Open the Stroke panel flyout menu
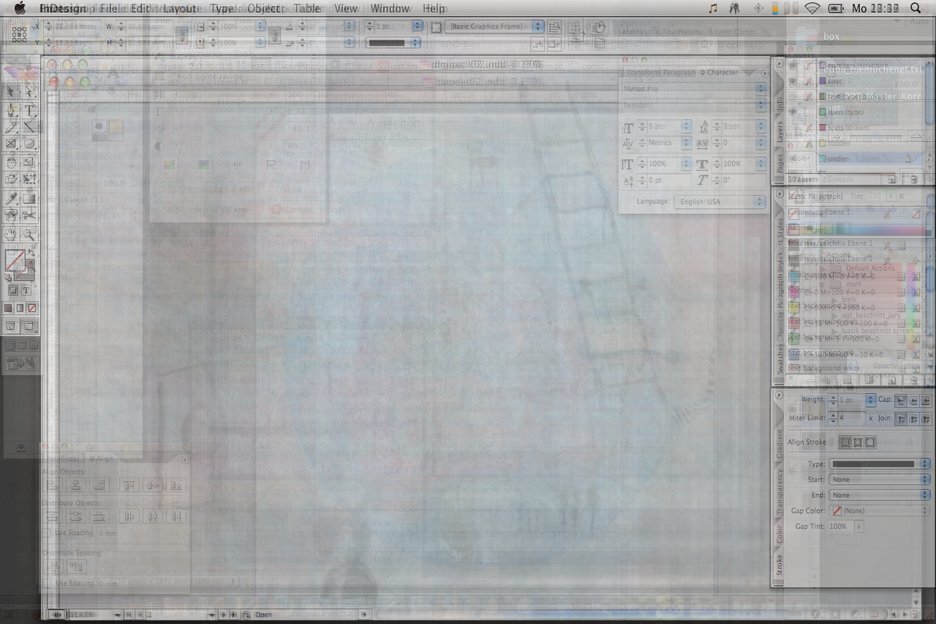Screen dimensions: 936x624 click(x=779, y=395)
